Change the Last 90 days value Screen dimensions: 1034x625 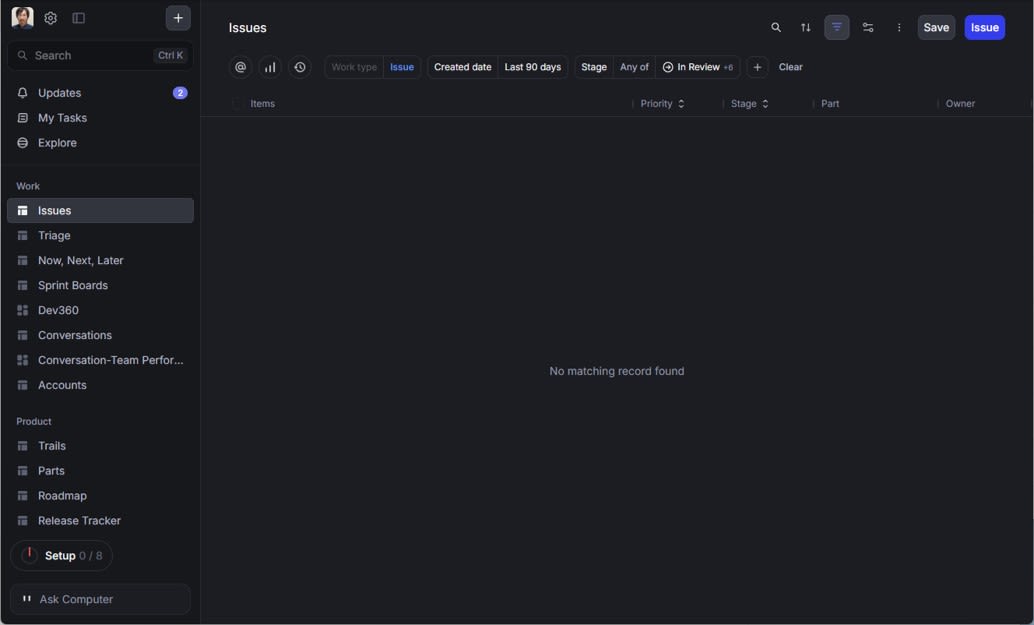pyautogui.click(x=533, y=67)
